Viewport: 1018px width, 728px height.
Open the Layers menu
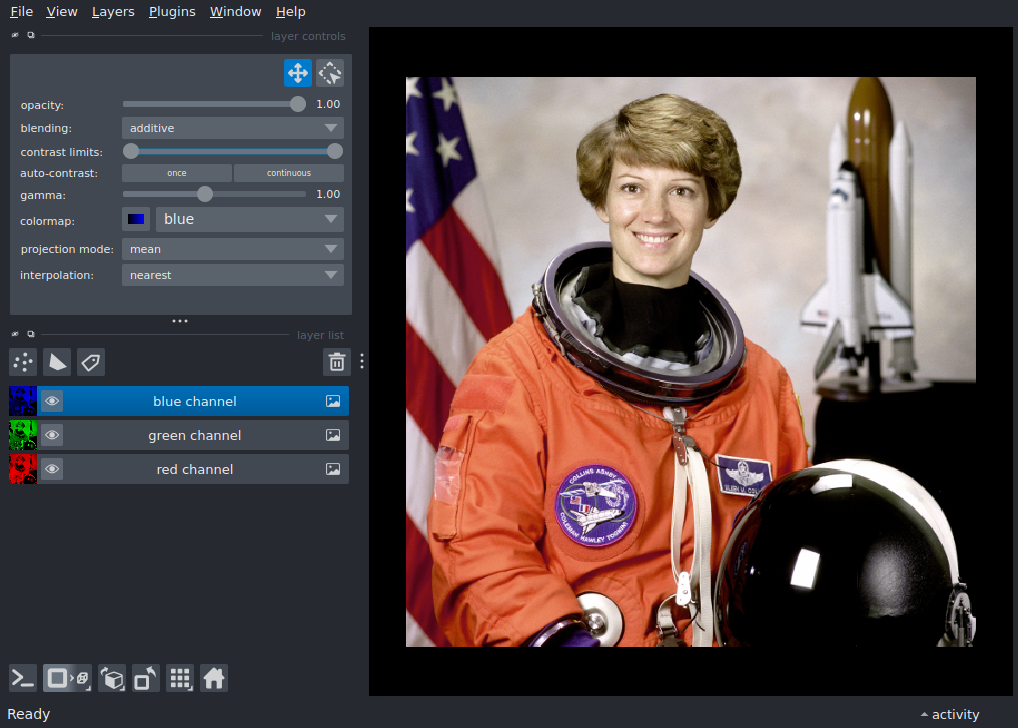(x=113, y=12)
